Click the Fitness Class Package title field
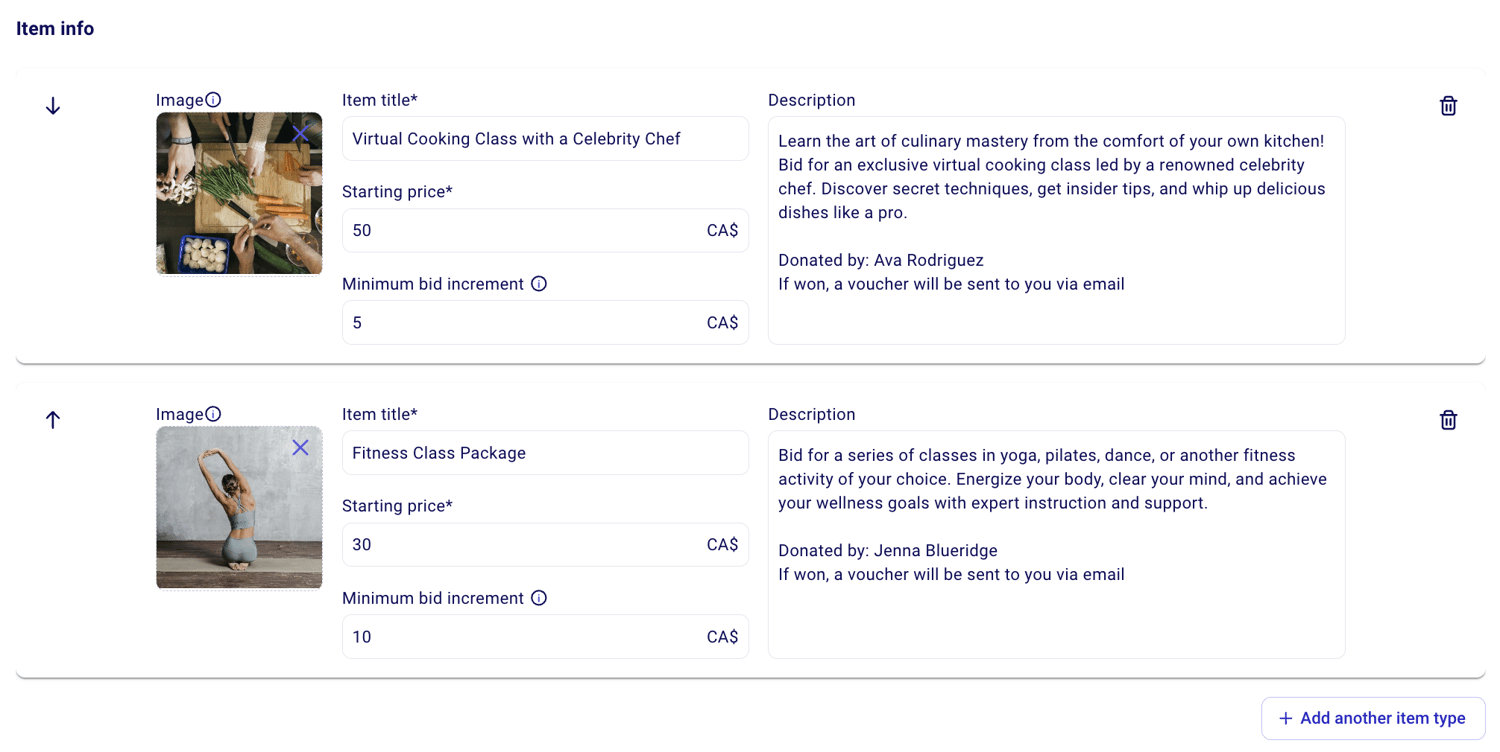The image size is (1500, 752). tap(545, 452)
